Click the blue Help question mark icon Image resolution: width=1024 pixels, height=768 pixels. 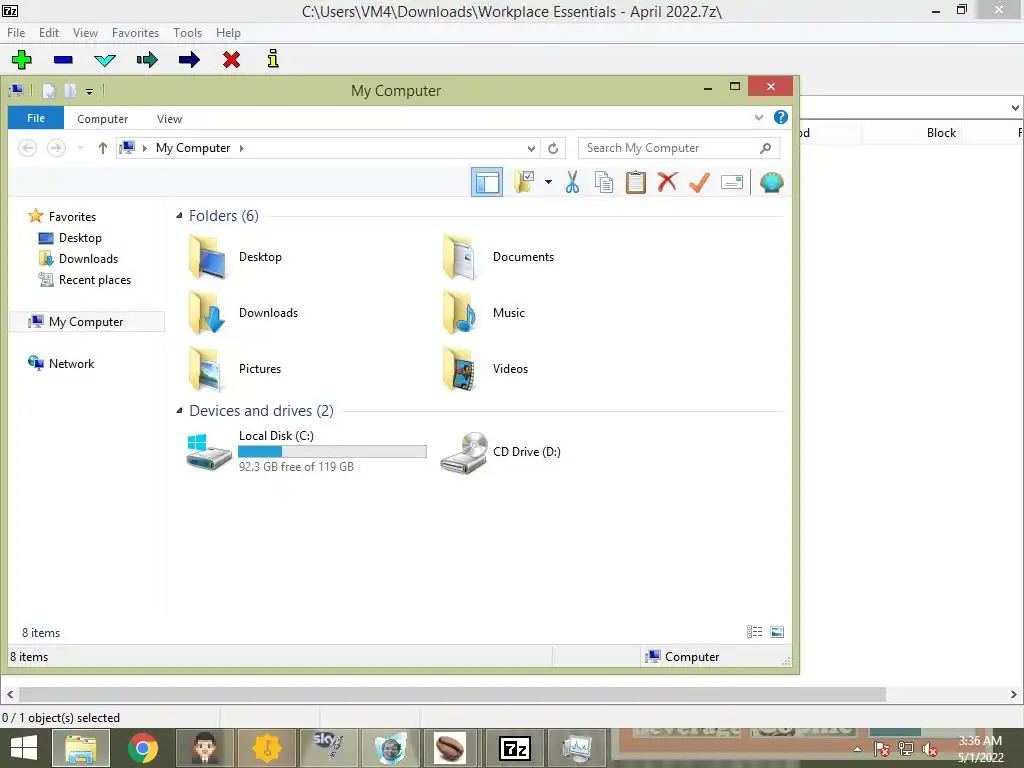[x=780, y=117]
